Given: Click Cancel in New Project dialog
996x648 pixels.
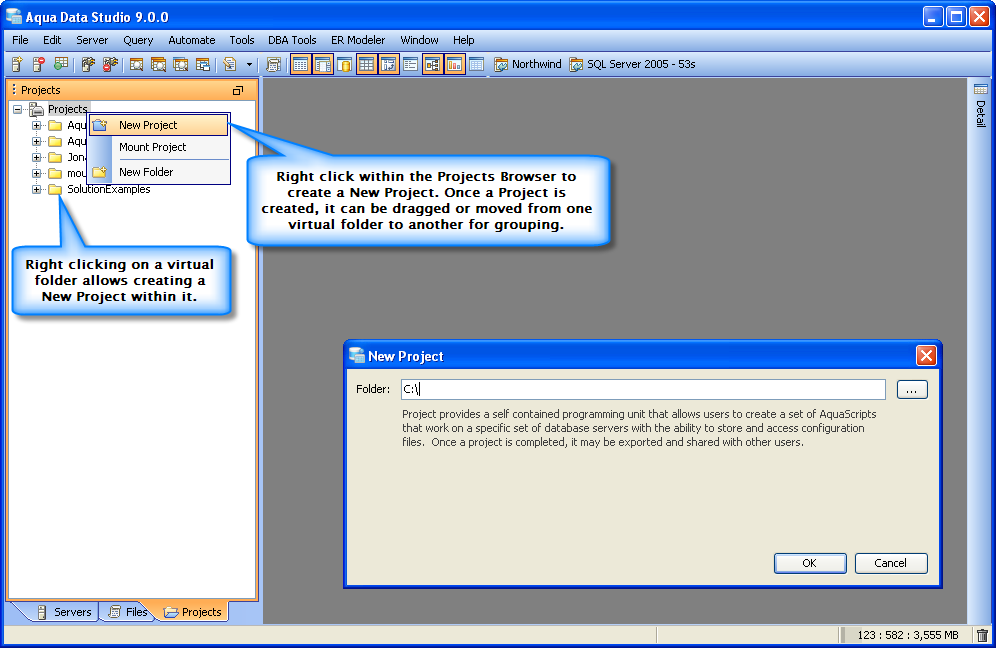Looking at the screenshot, I should (x=891, y=563).
